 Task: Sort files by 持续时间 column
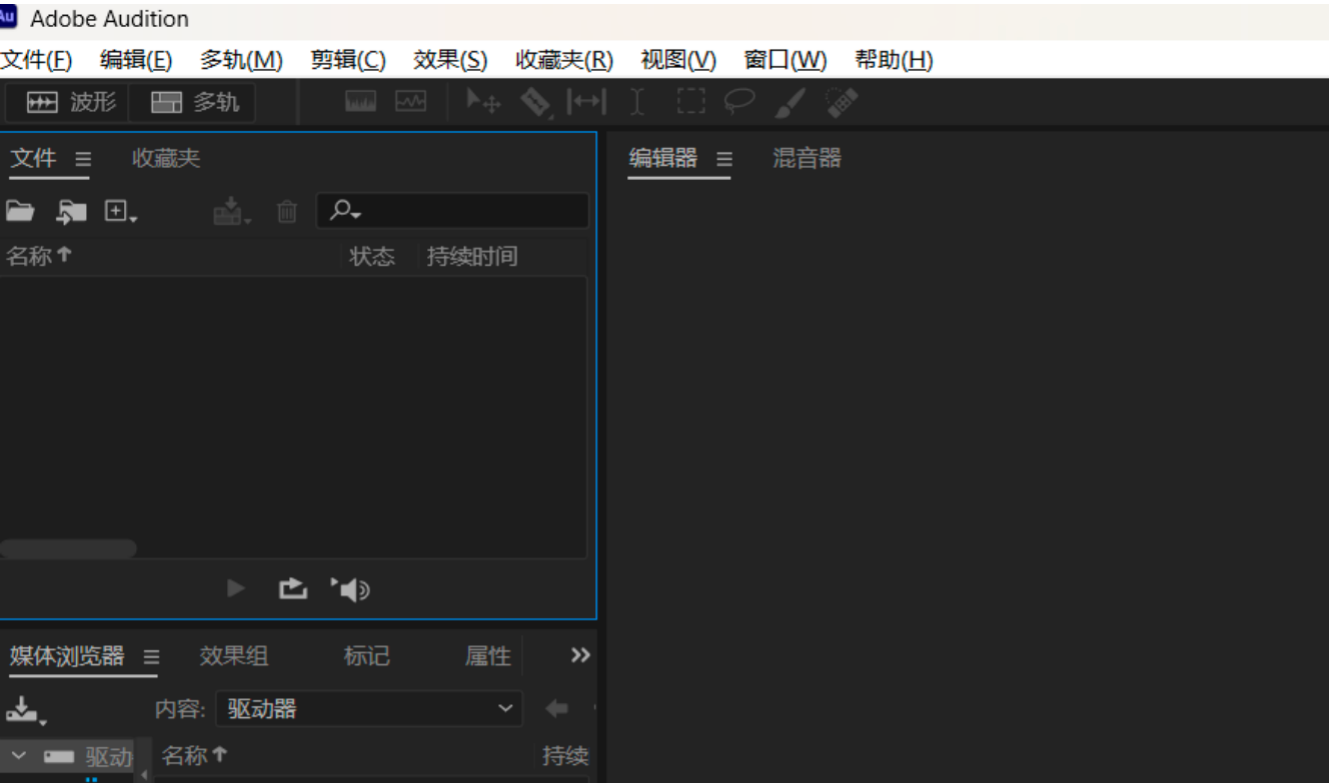472,257
